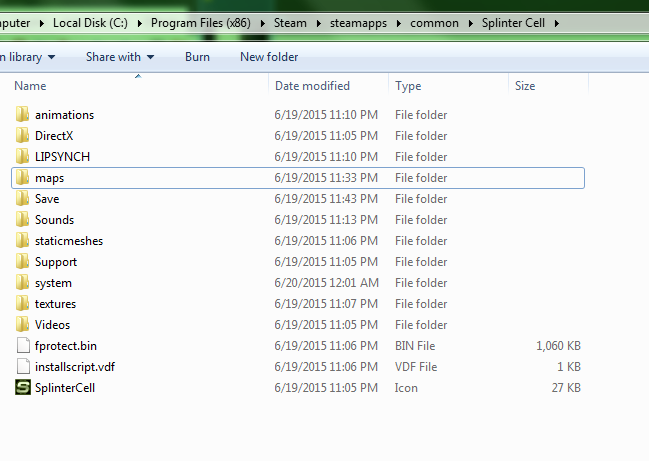Select the Videos folder icon

(x=22, y=325)
